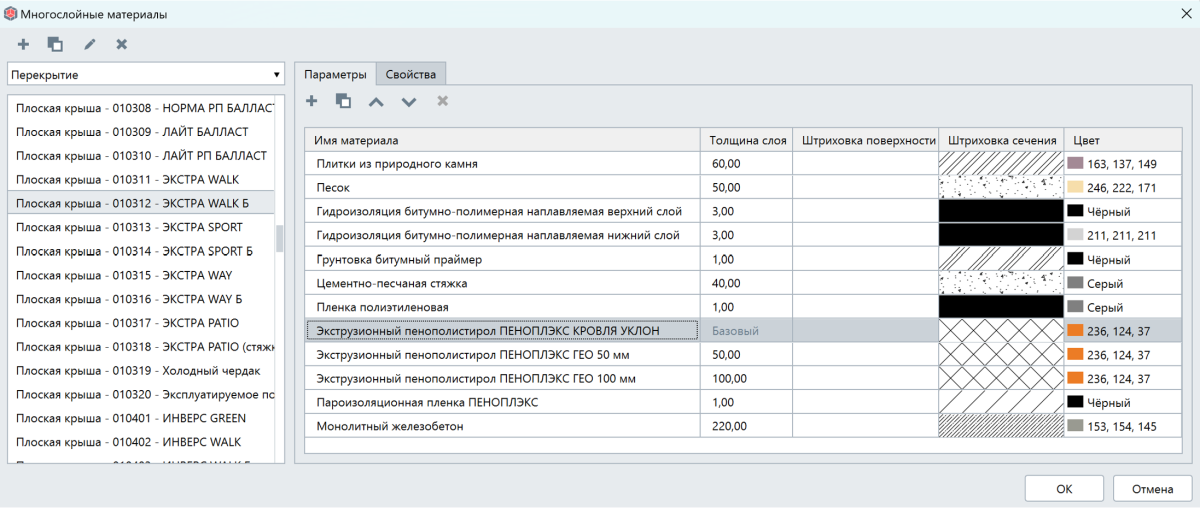Click the Отмена button

pyautogui.click(x=1152, y=489)
